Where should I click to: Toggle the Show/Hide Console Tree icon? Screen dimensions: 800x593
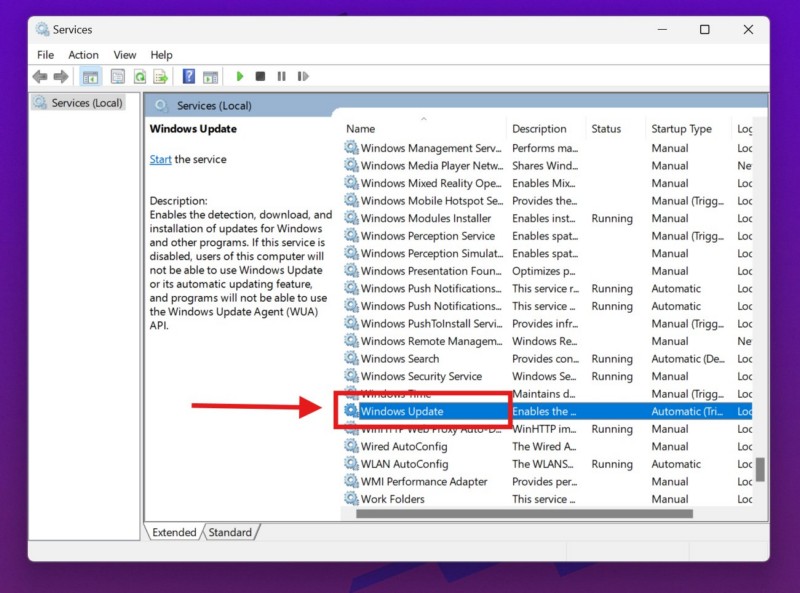(91, 76)
